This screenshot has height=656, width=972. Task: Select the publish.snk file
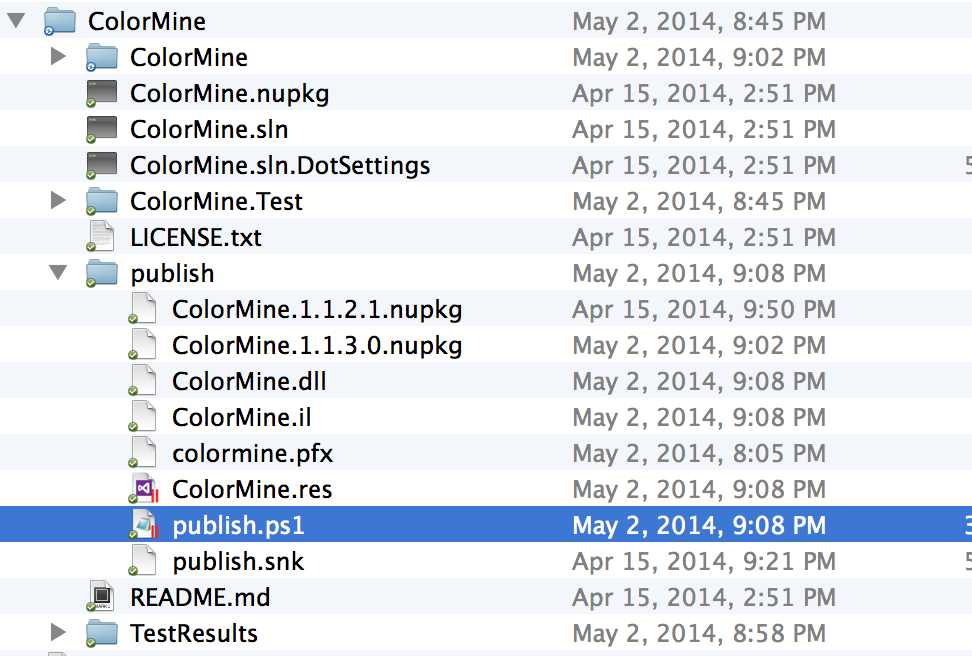(486, 561)
